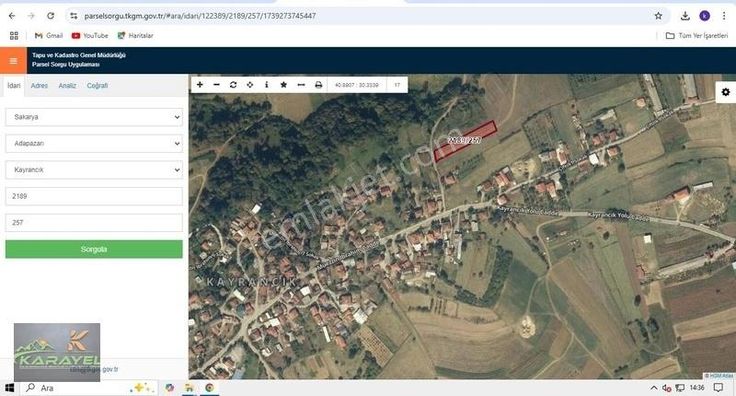
Task: Switch to the Coğrafi tab
Action: (97, 86)
